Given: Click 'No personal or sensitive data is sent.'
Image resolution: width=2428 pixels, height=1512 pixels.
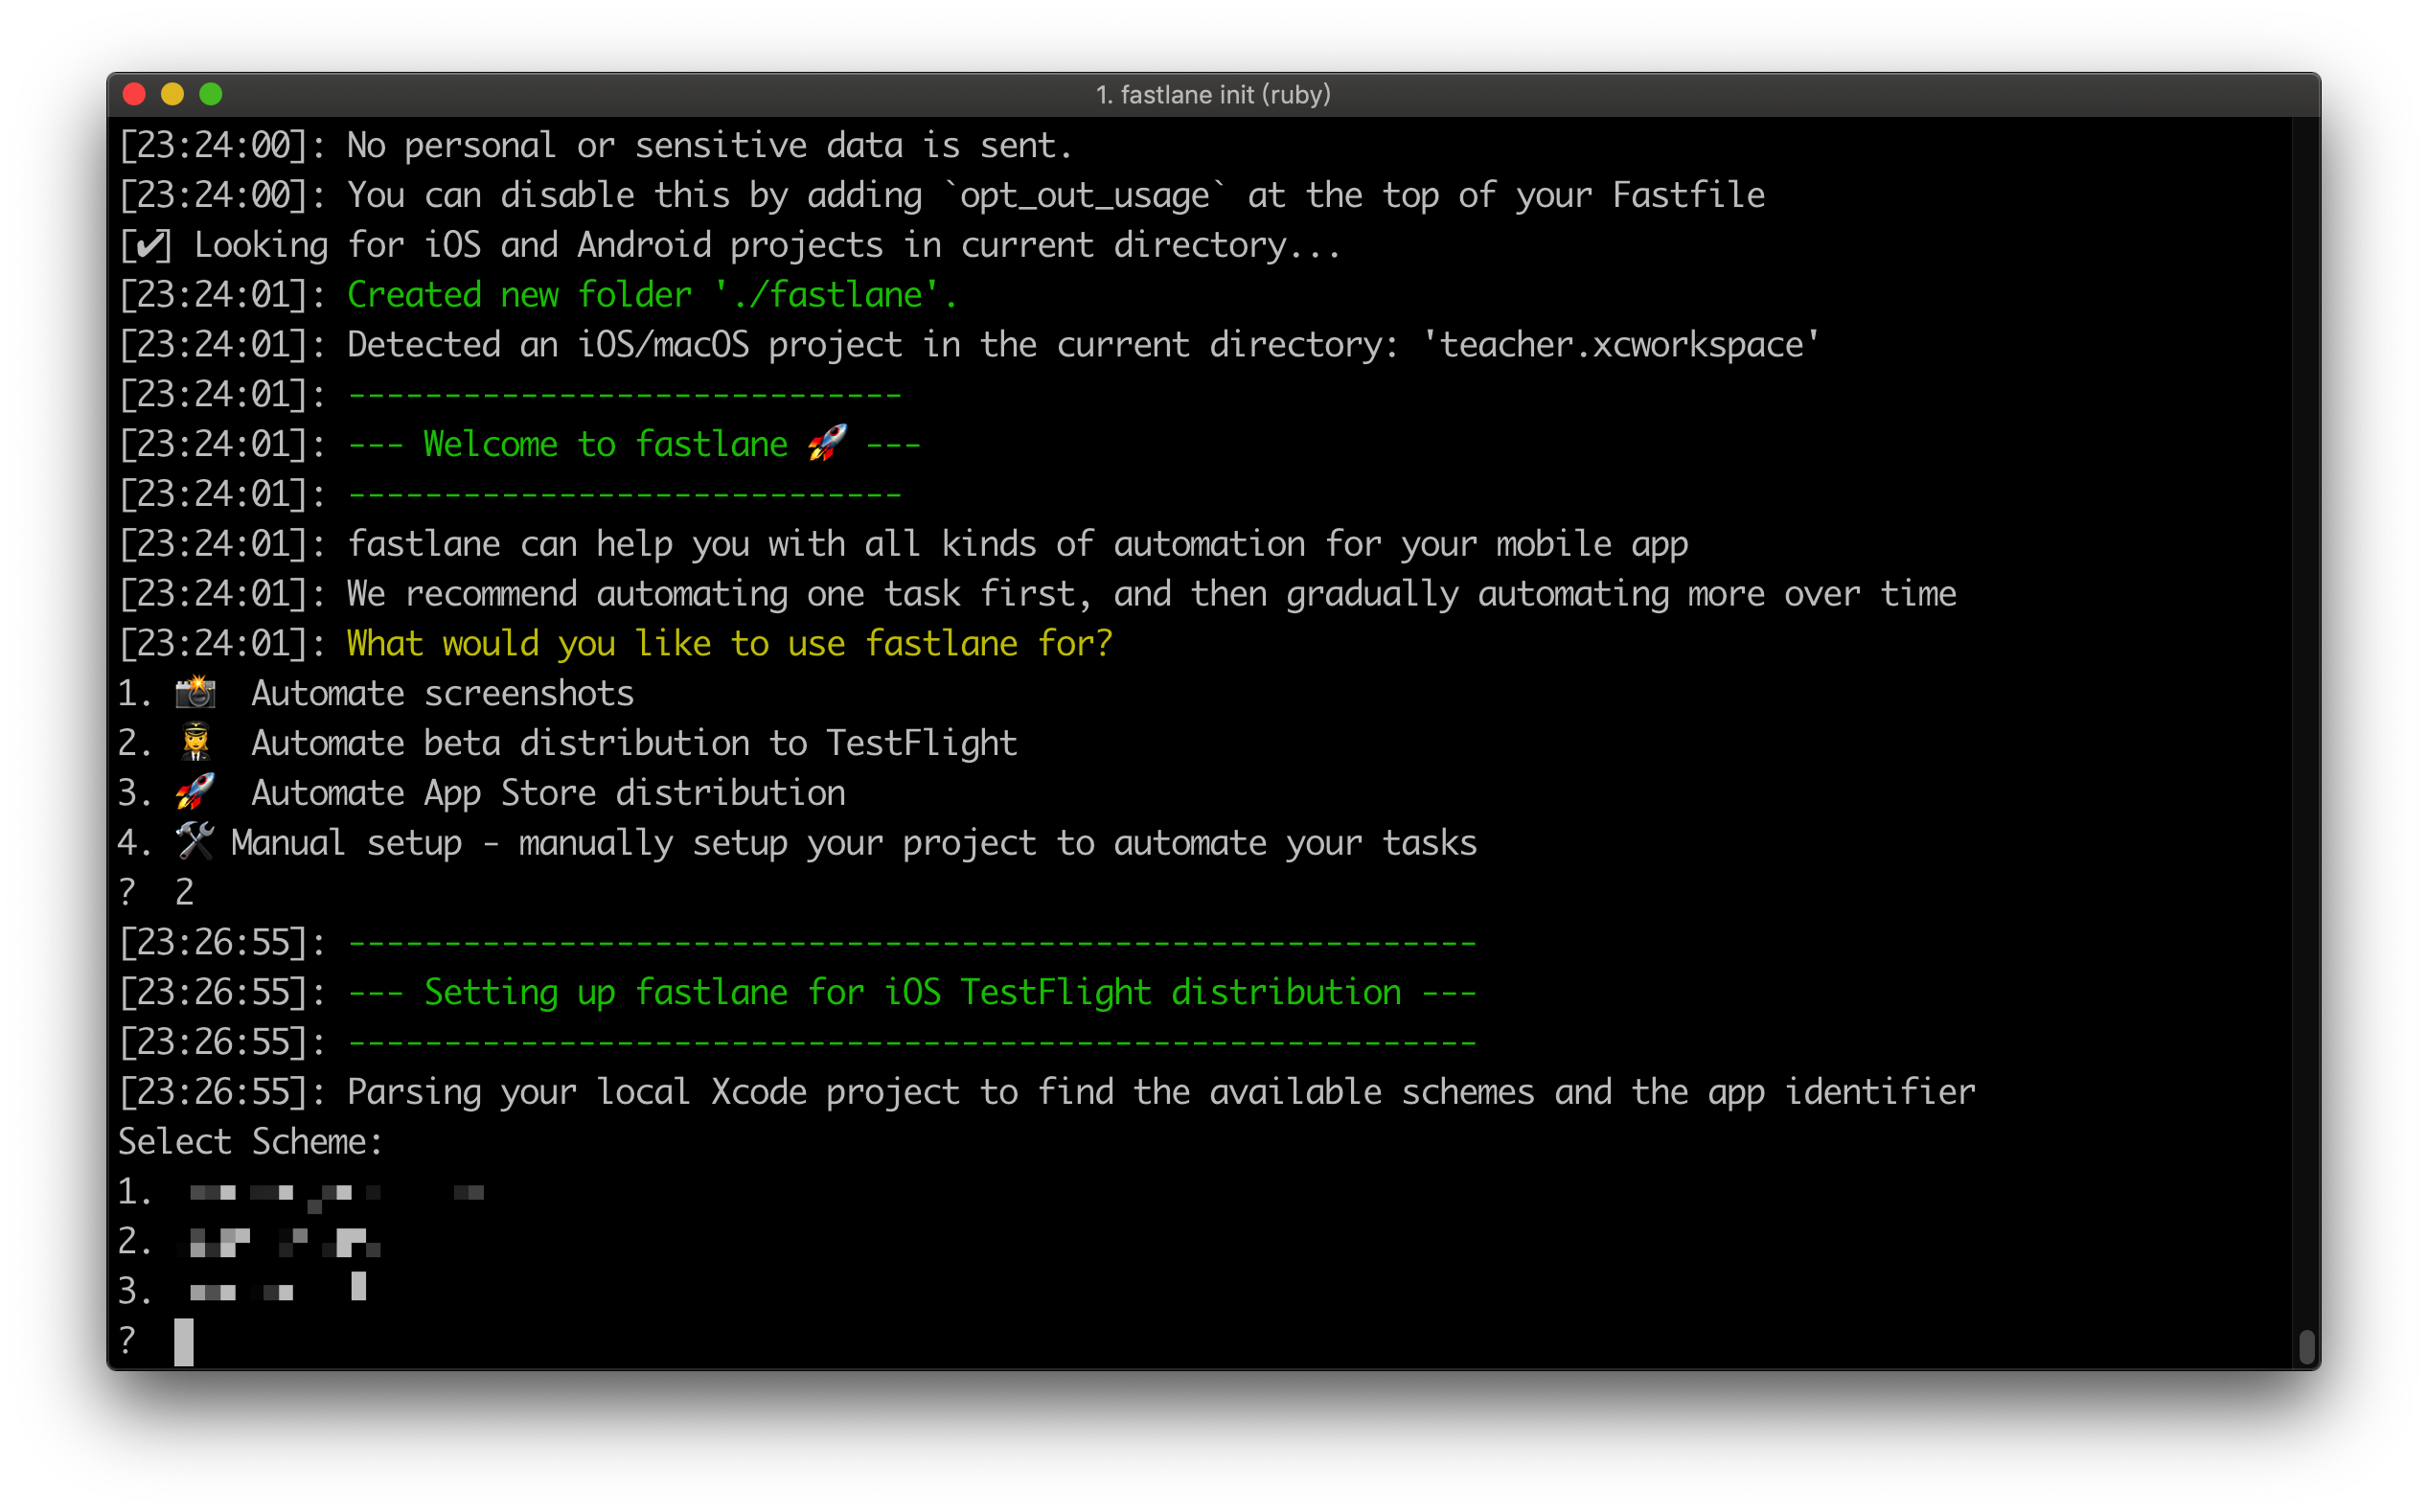Looking at the screenshot, I should (x=709, y=145).
